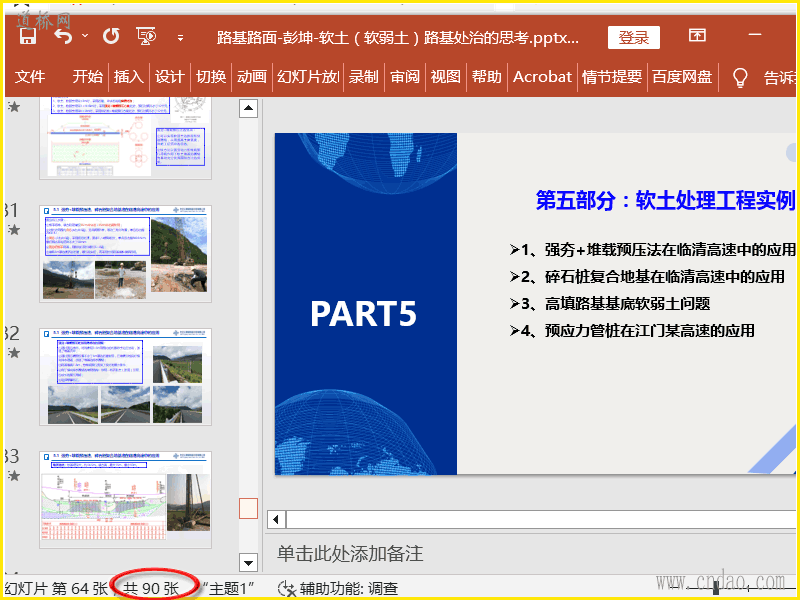The height and width of the screenshot is (600, 800).
Task: Start slideshow from beginning icon
Action: pos(147,37)
